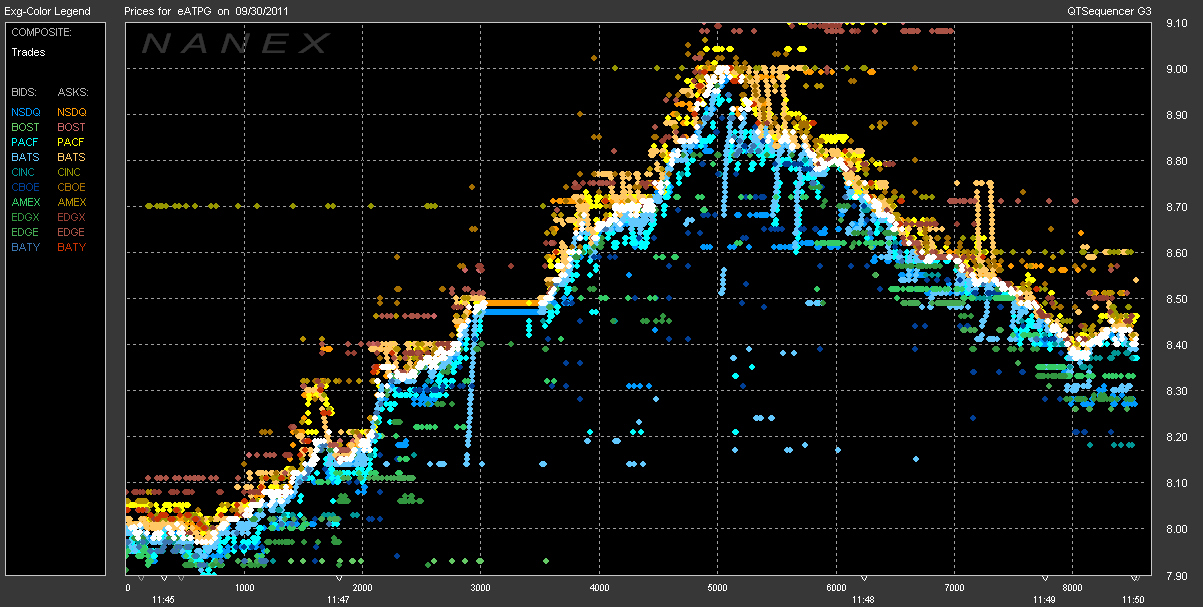Click the 8.90 price axis label
Screen dimensions: 1203x607
(x=1176, y=114)
